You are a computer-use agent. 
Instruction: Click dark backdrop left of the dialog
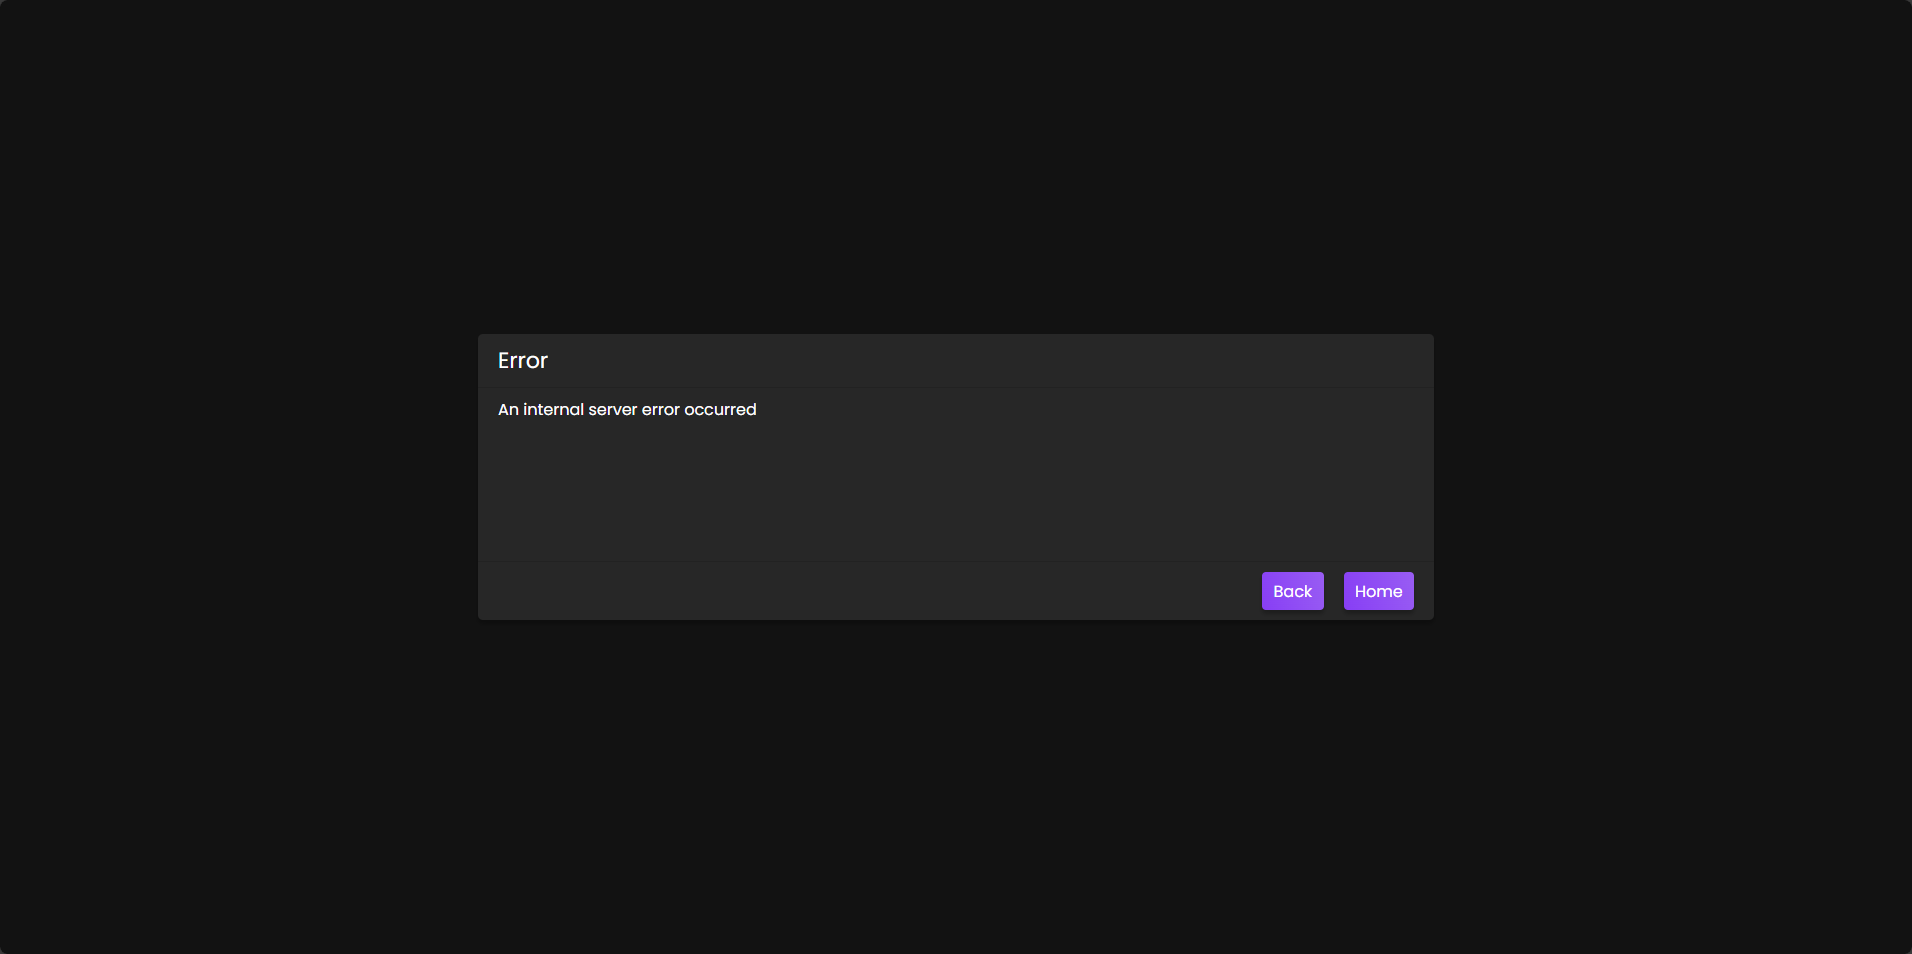(239, 477)
